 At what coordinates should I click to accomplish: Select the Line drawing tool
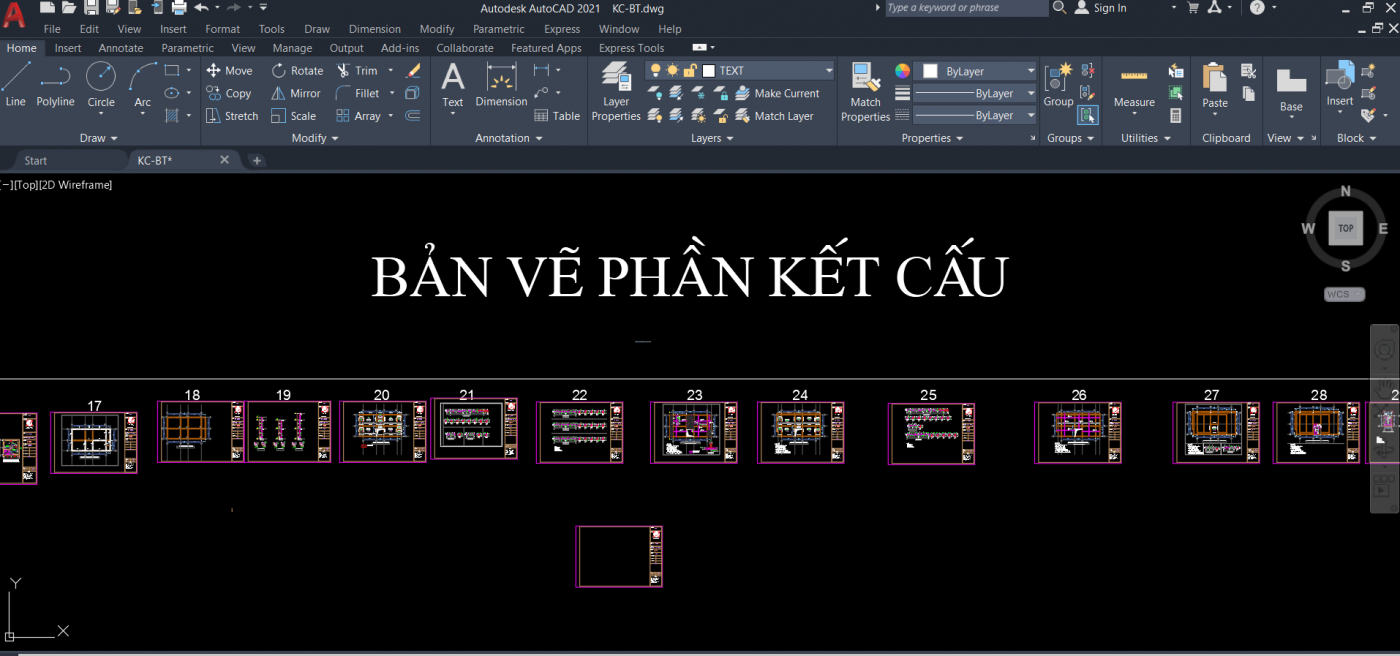click(x=16, y=84)
